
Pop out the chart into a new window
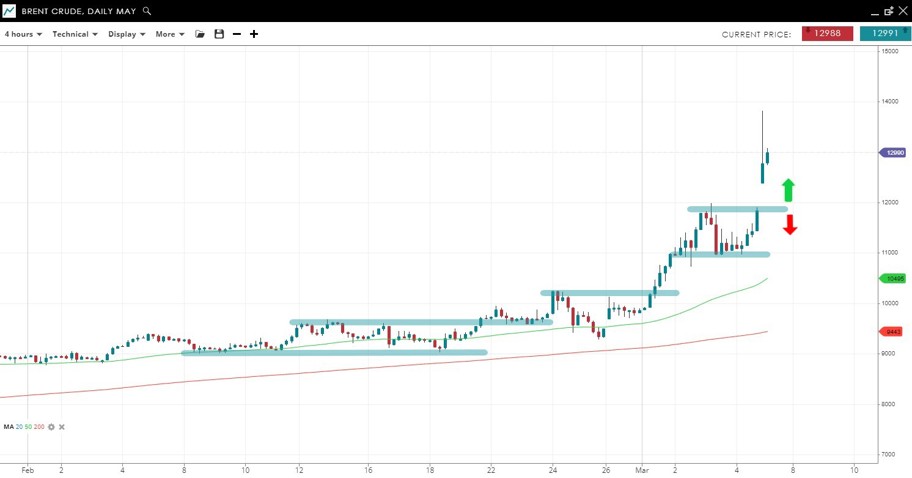[888, 11]
